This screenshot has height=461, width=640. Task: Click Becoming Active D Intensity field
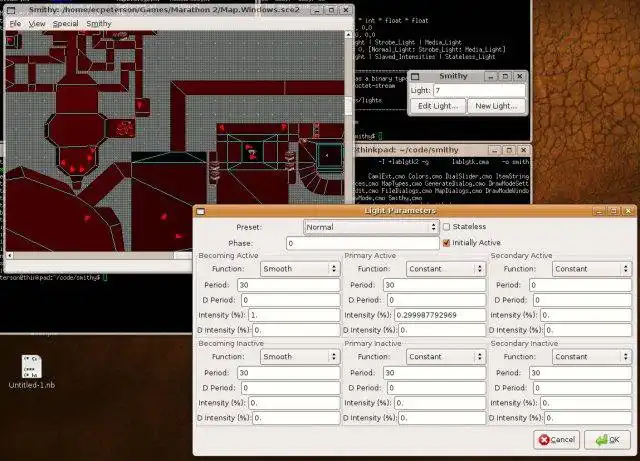(x=296, y=330)
